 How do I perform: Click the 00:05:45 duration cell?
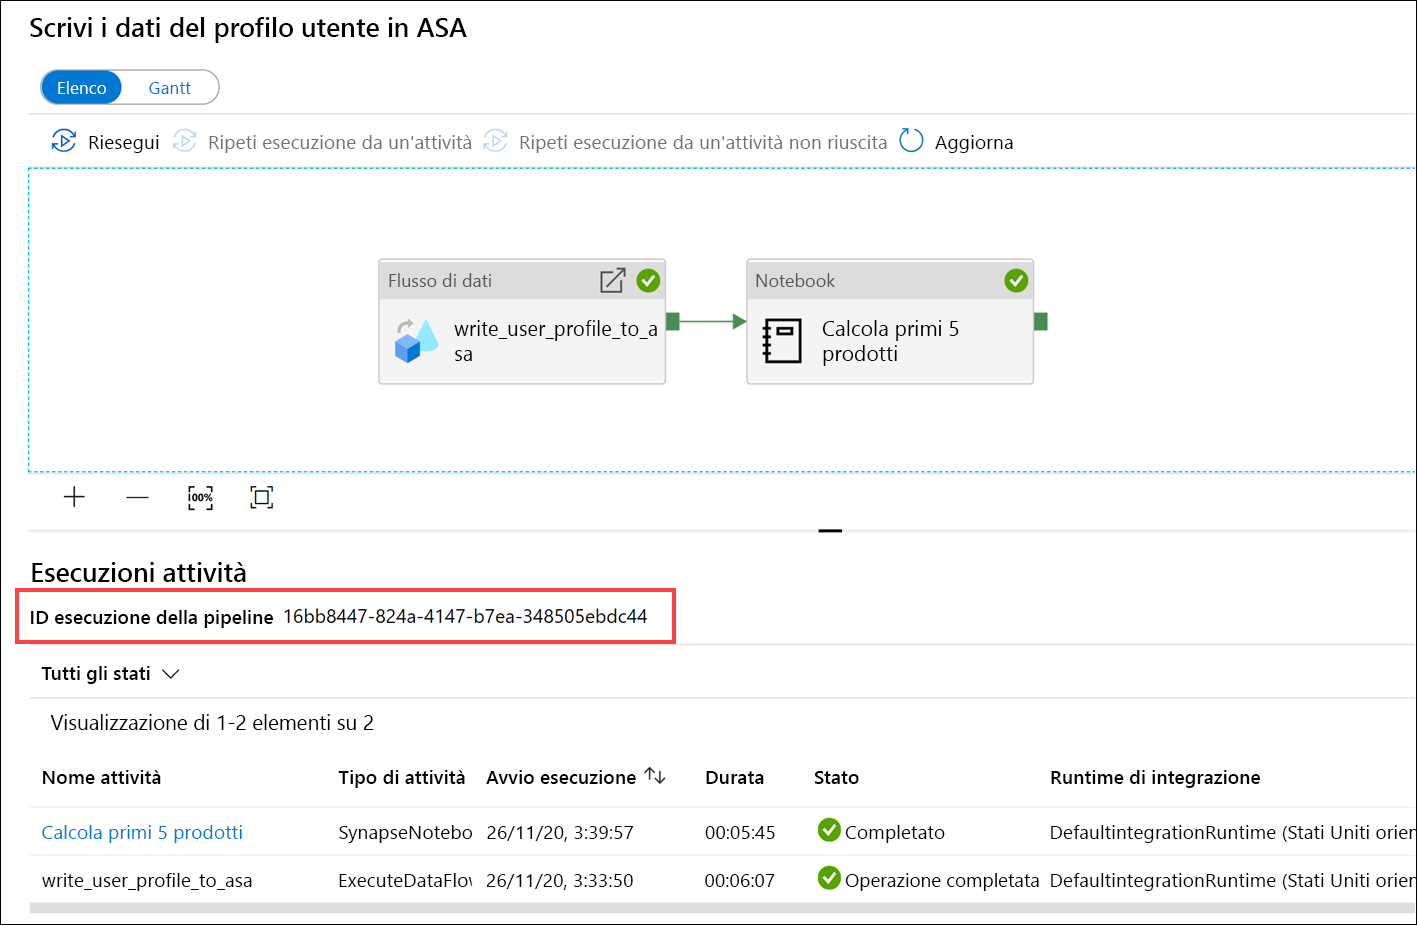(740, 832)
